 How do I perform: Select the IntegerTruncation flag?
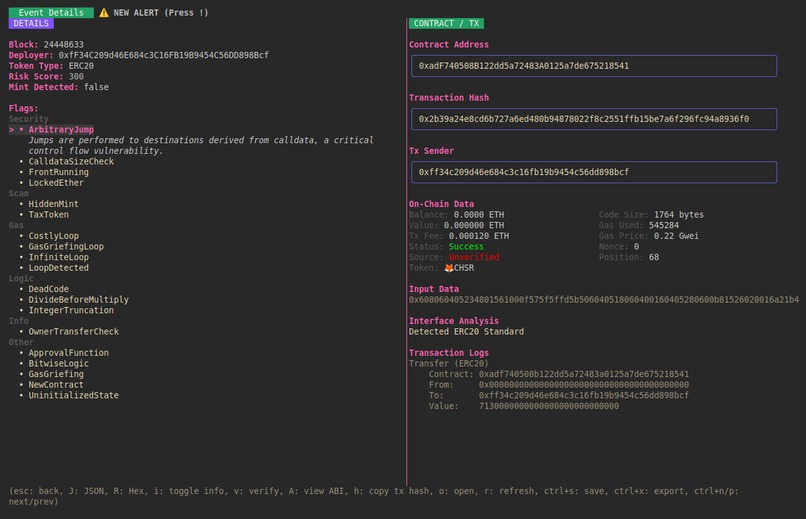pos(71,310)
